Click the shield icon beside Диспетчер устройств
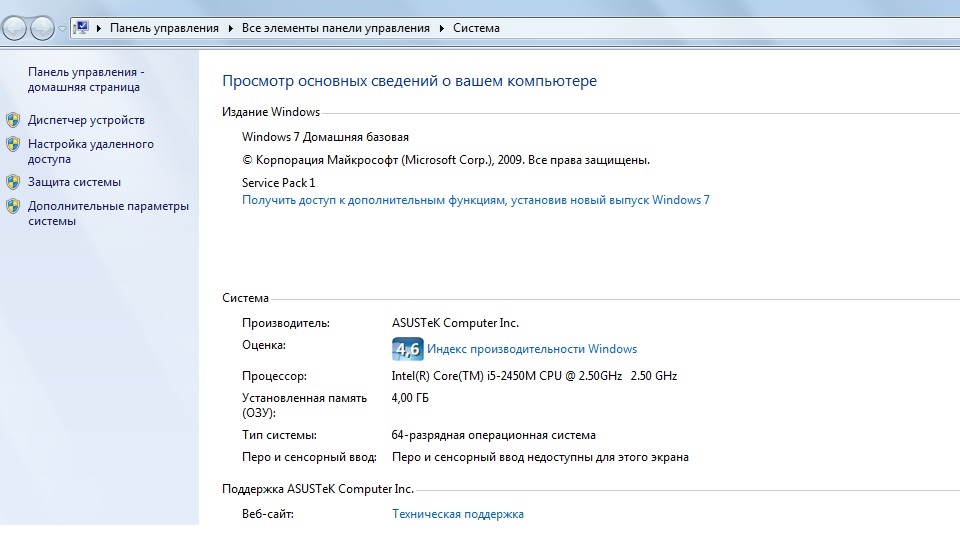960x540 pixels. point(13,120)
